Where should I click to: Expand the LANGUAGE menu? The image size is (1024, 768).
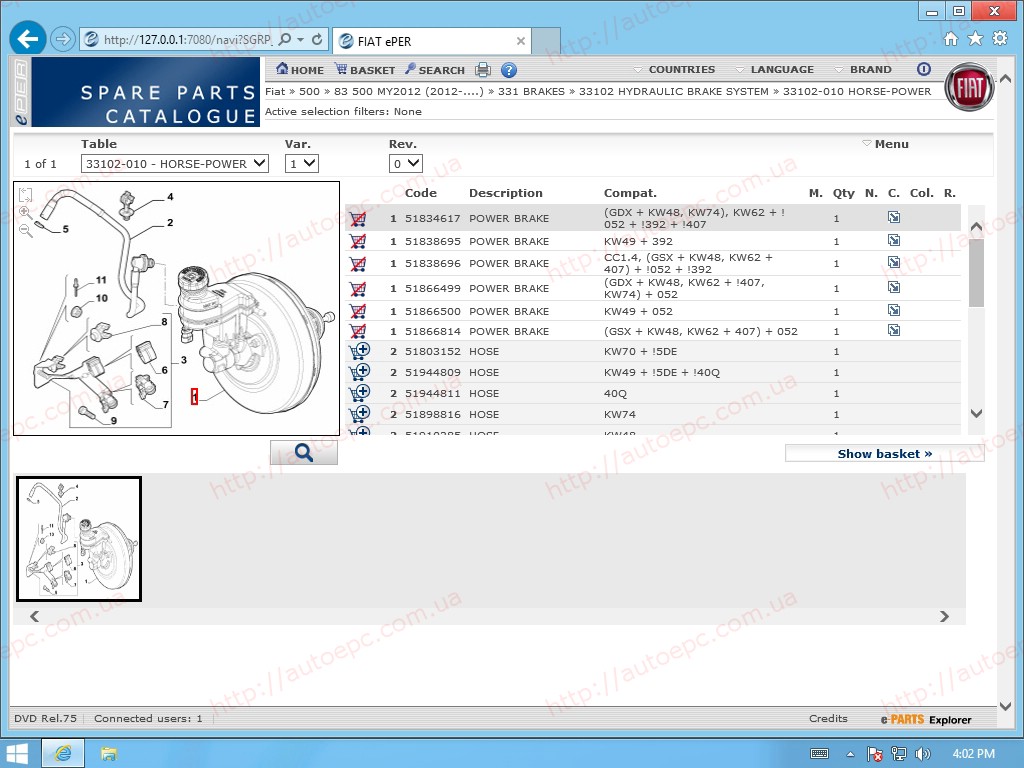pos(775,69)
